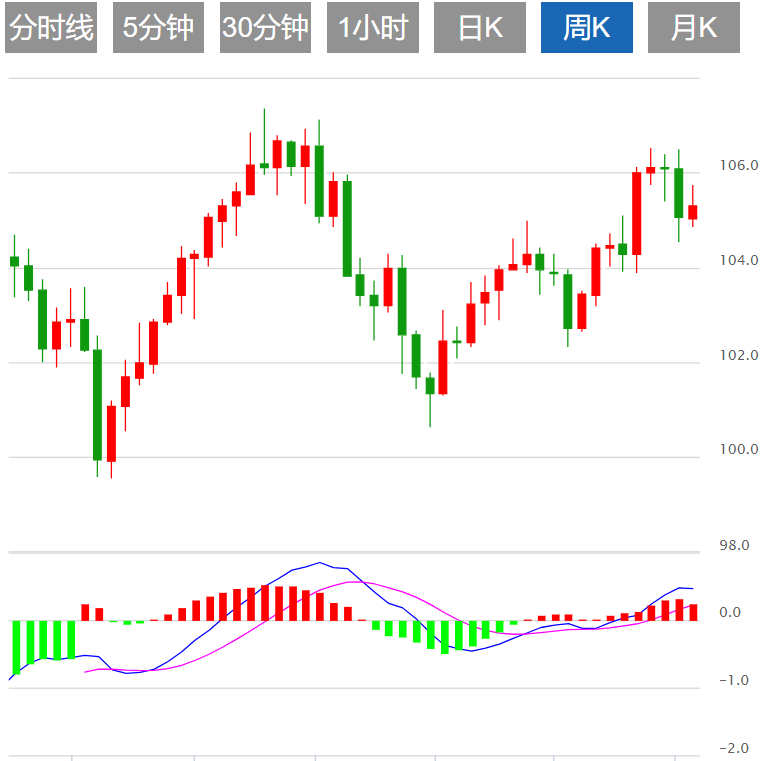Open the 30分钟 chart tab

[x=265, y=28]
